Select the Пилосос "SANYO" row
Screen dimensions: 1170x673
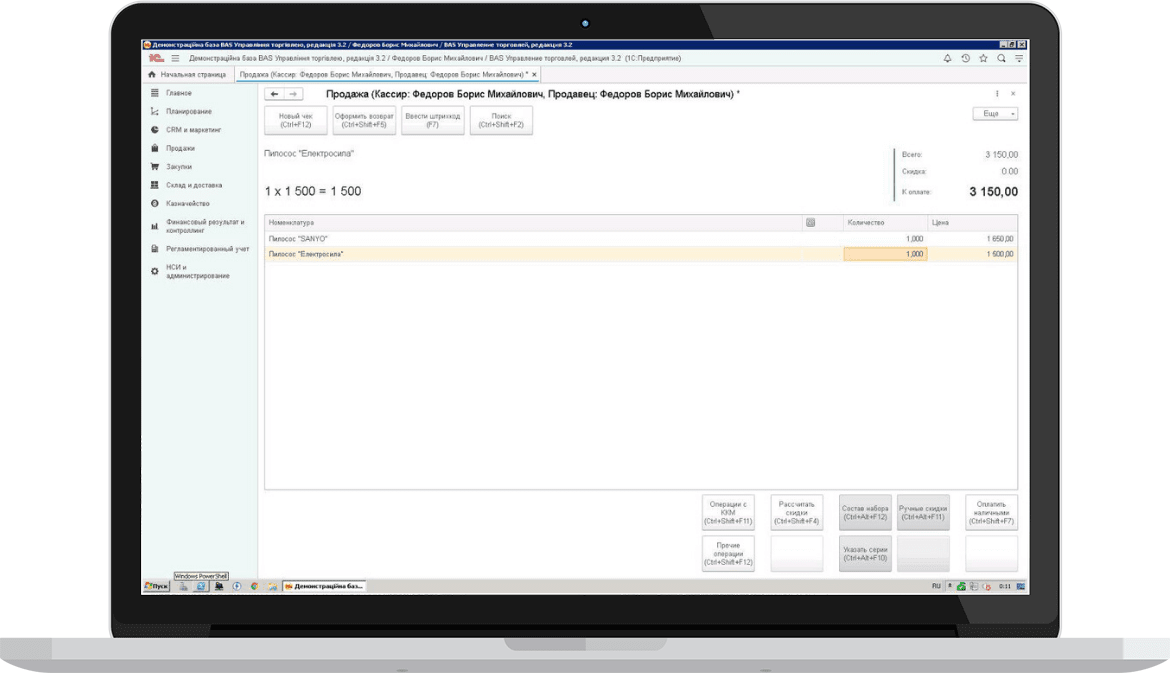click(x=500, y=239)
